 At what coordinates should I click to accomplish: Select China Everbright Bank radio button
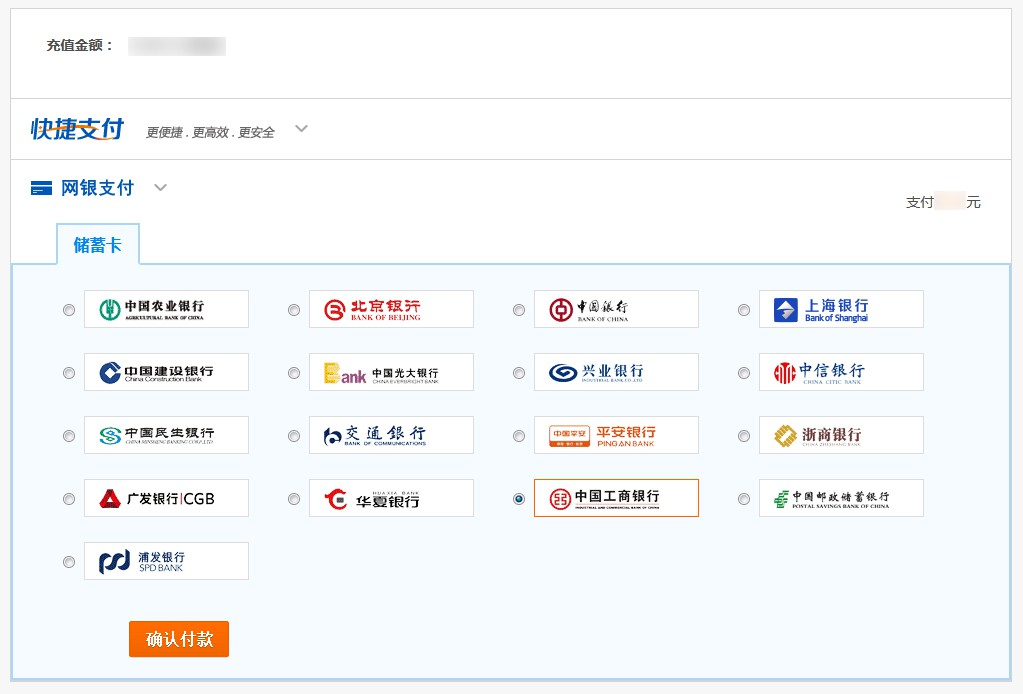tap(294, 373)
